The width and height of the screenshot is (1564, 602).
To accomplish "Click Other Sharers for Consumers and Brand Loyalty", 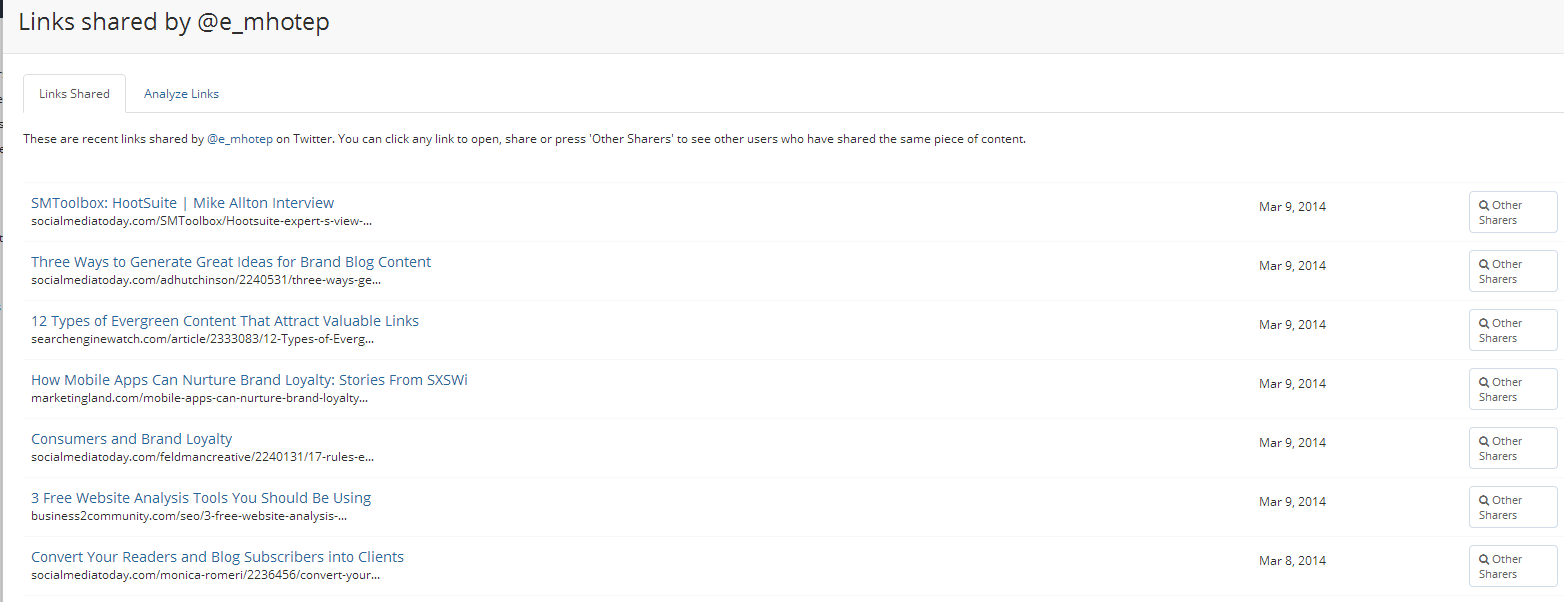I will pos(1512,448).
